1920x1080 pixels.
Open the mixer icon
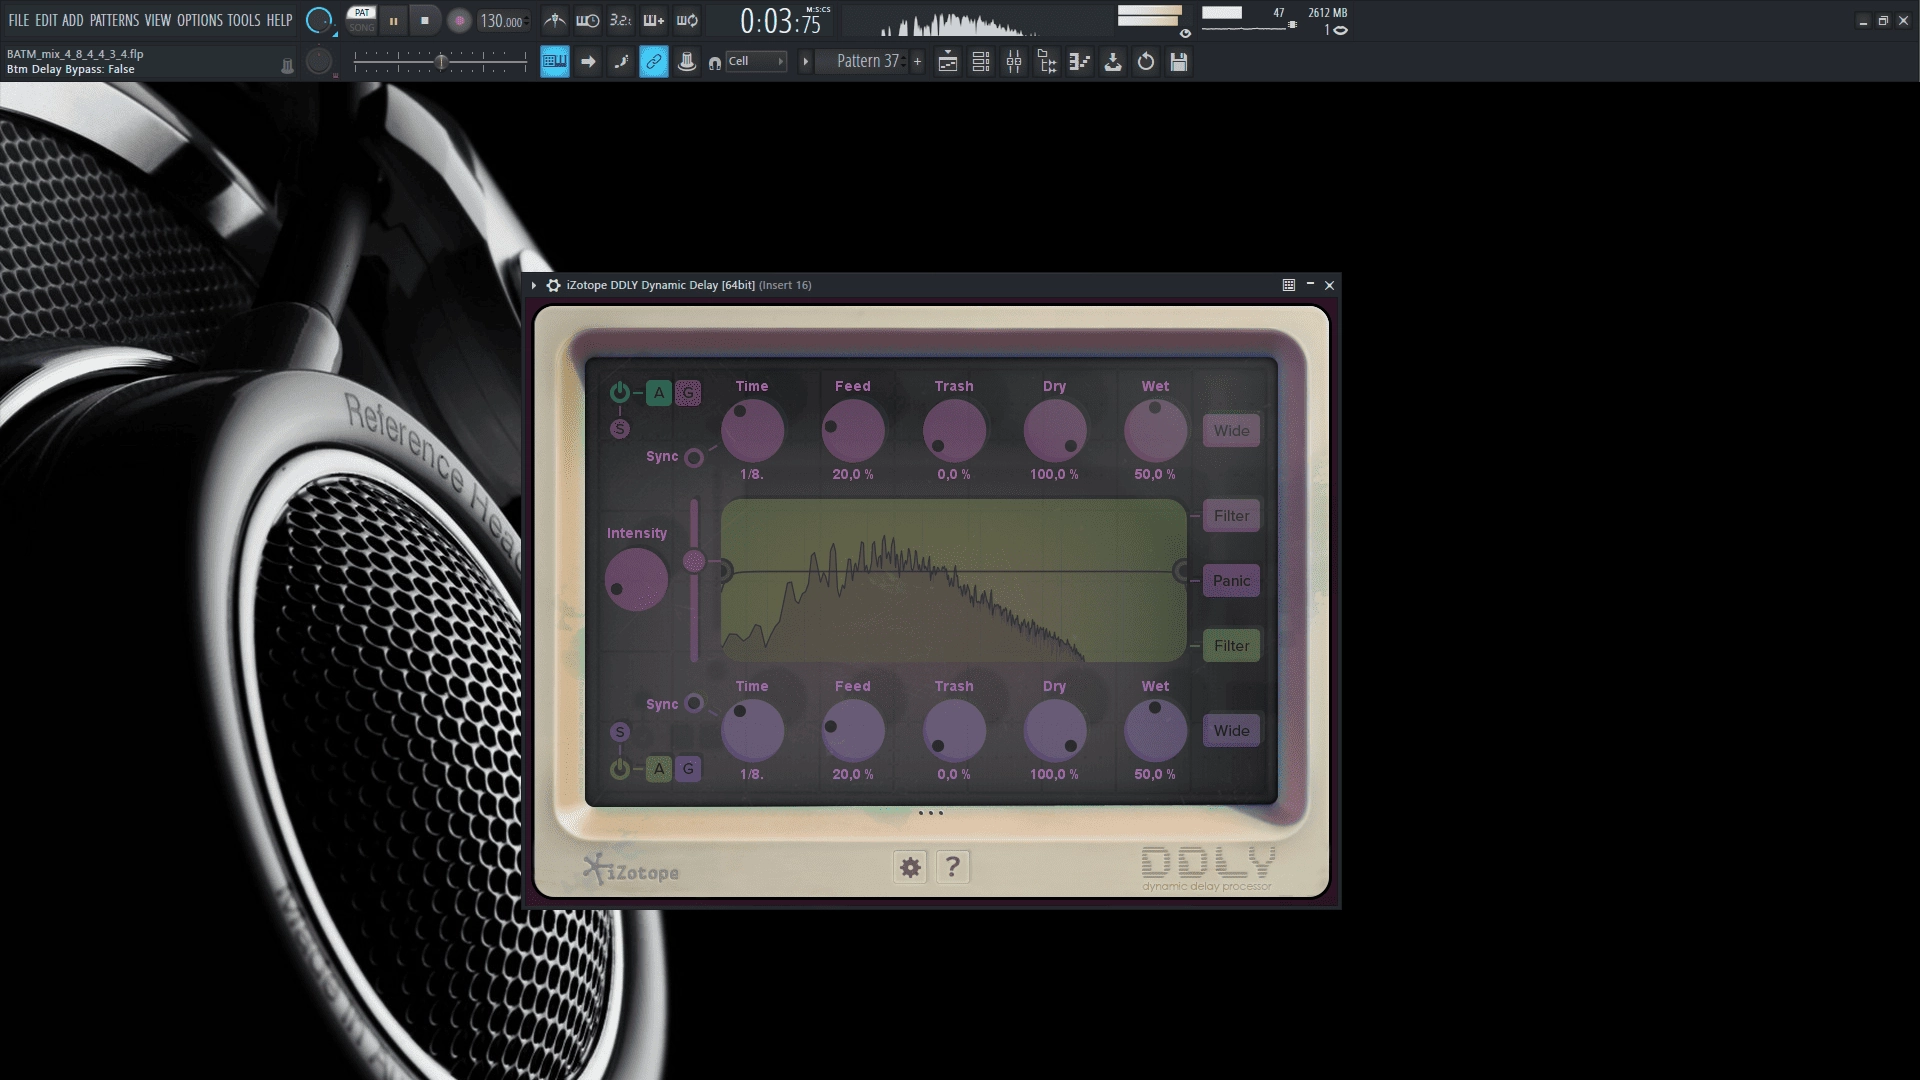tap(1014, 62)
